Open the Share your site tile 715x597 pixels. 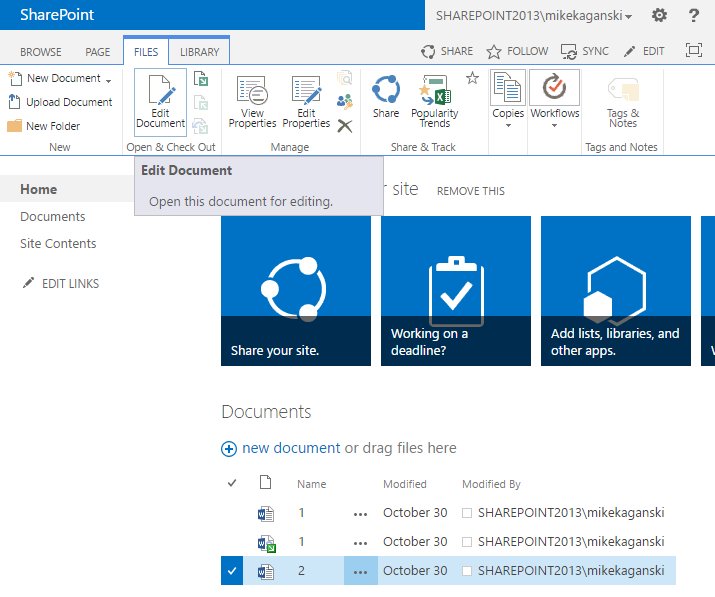click(296, 291)
